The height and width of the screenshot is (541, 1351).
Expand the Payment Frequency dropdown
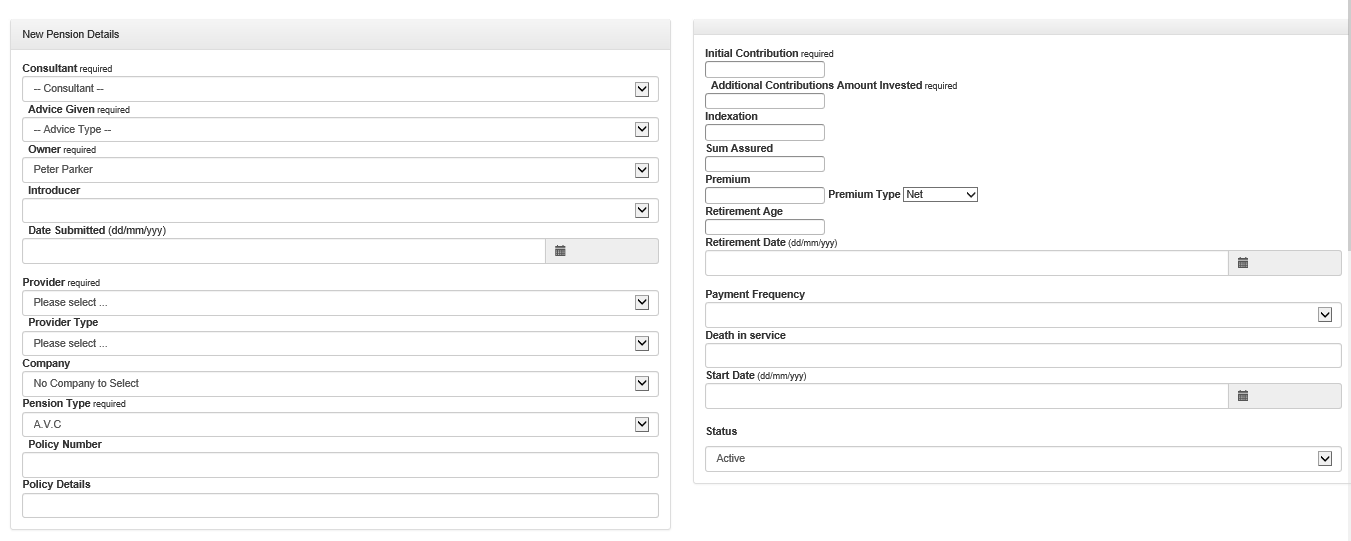point(1023,315)
